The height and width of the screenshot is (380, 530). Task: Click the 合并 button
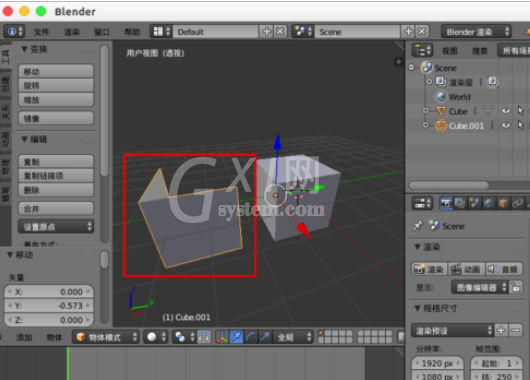56,209
